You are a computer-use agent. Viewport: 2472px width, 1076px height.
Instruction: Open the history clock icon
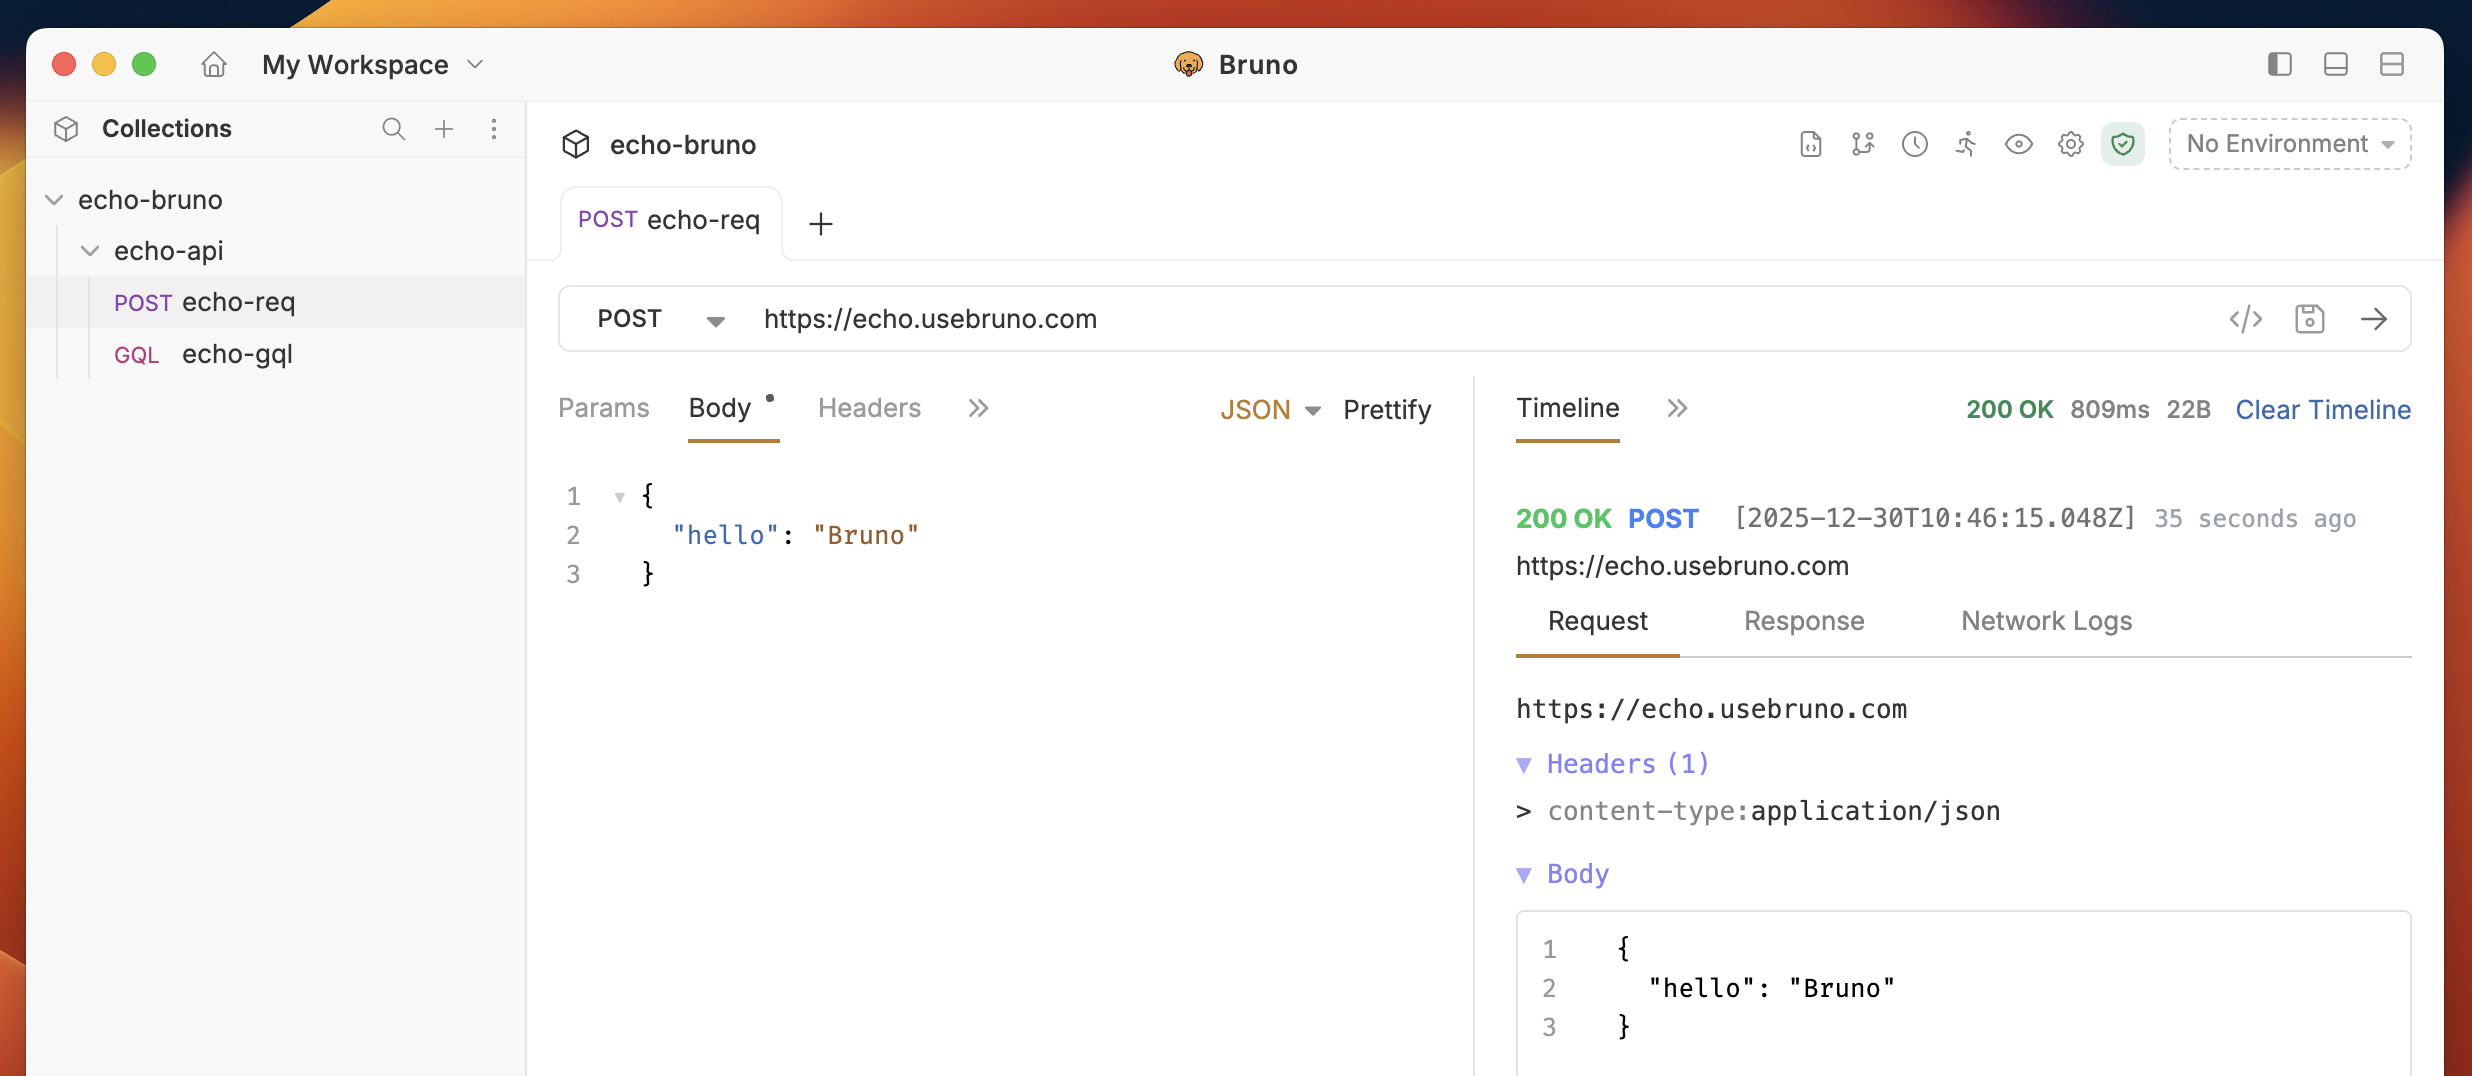coord(1914,145)
